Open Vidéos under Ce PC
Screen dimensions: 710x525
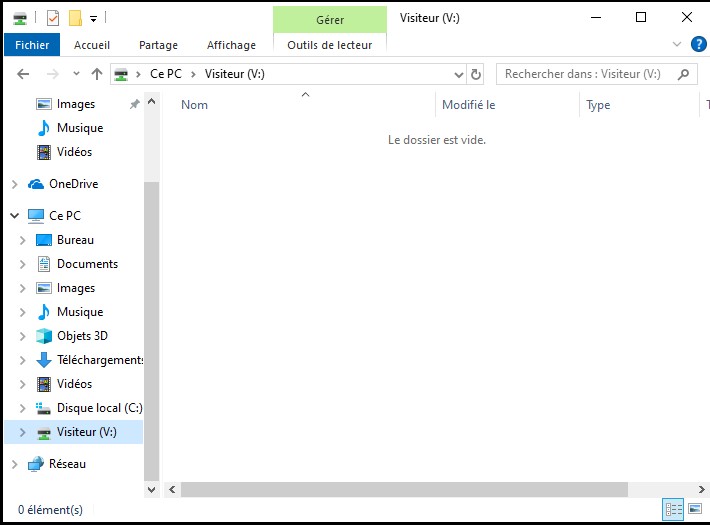click(75, 384)
